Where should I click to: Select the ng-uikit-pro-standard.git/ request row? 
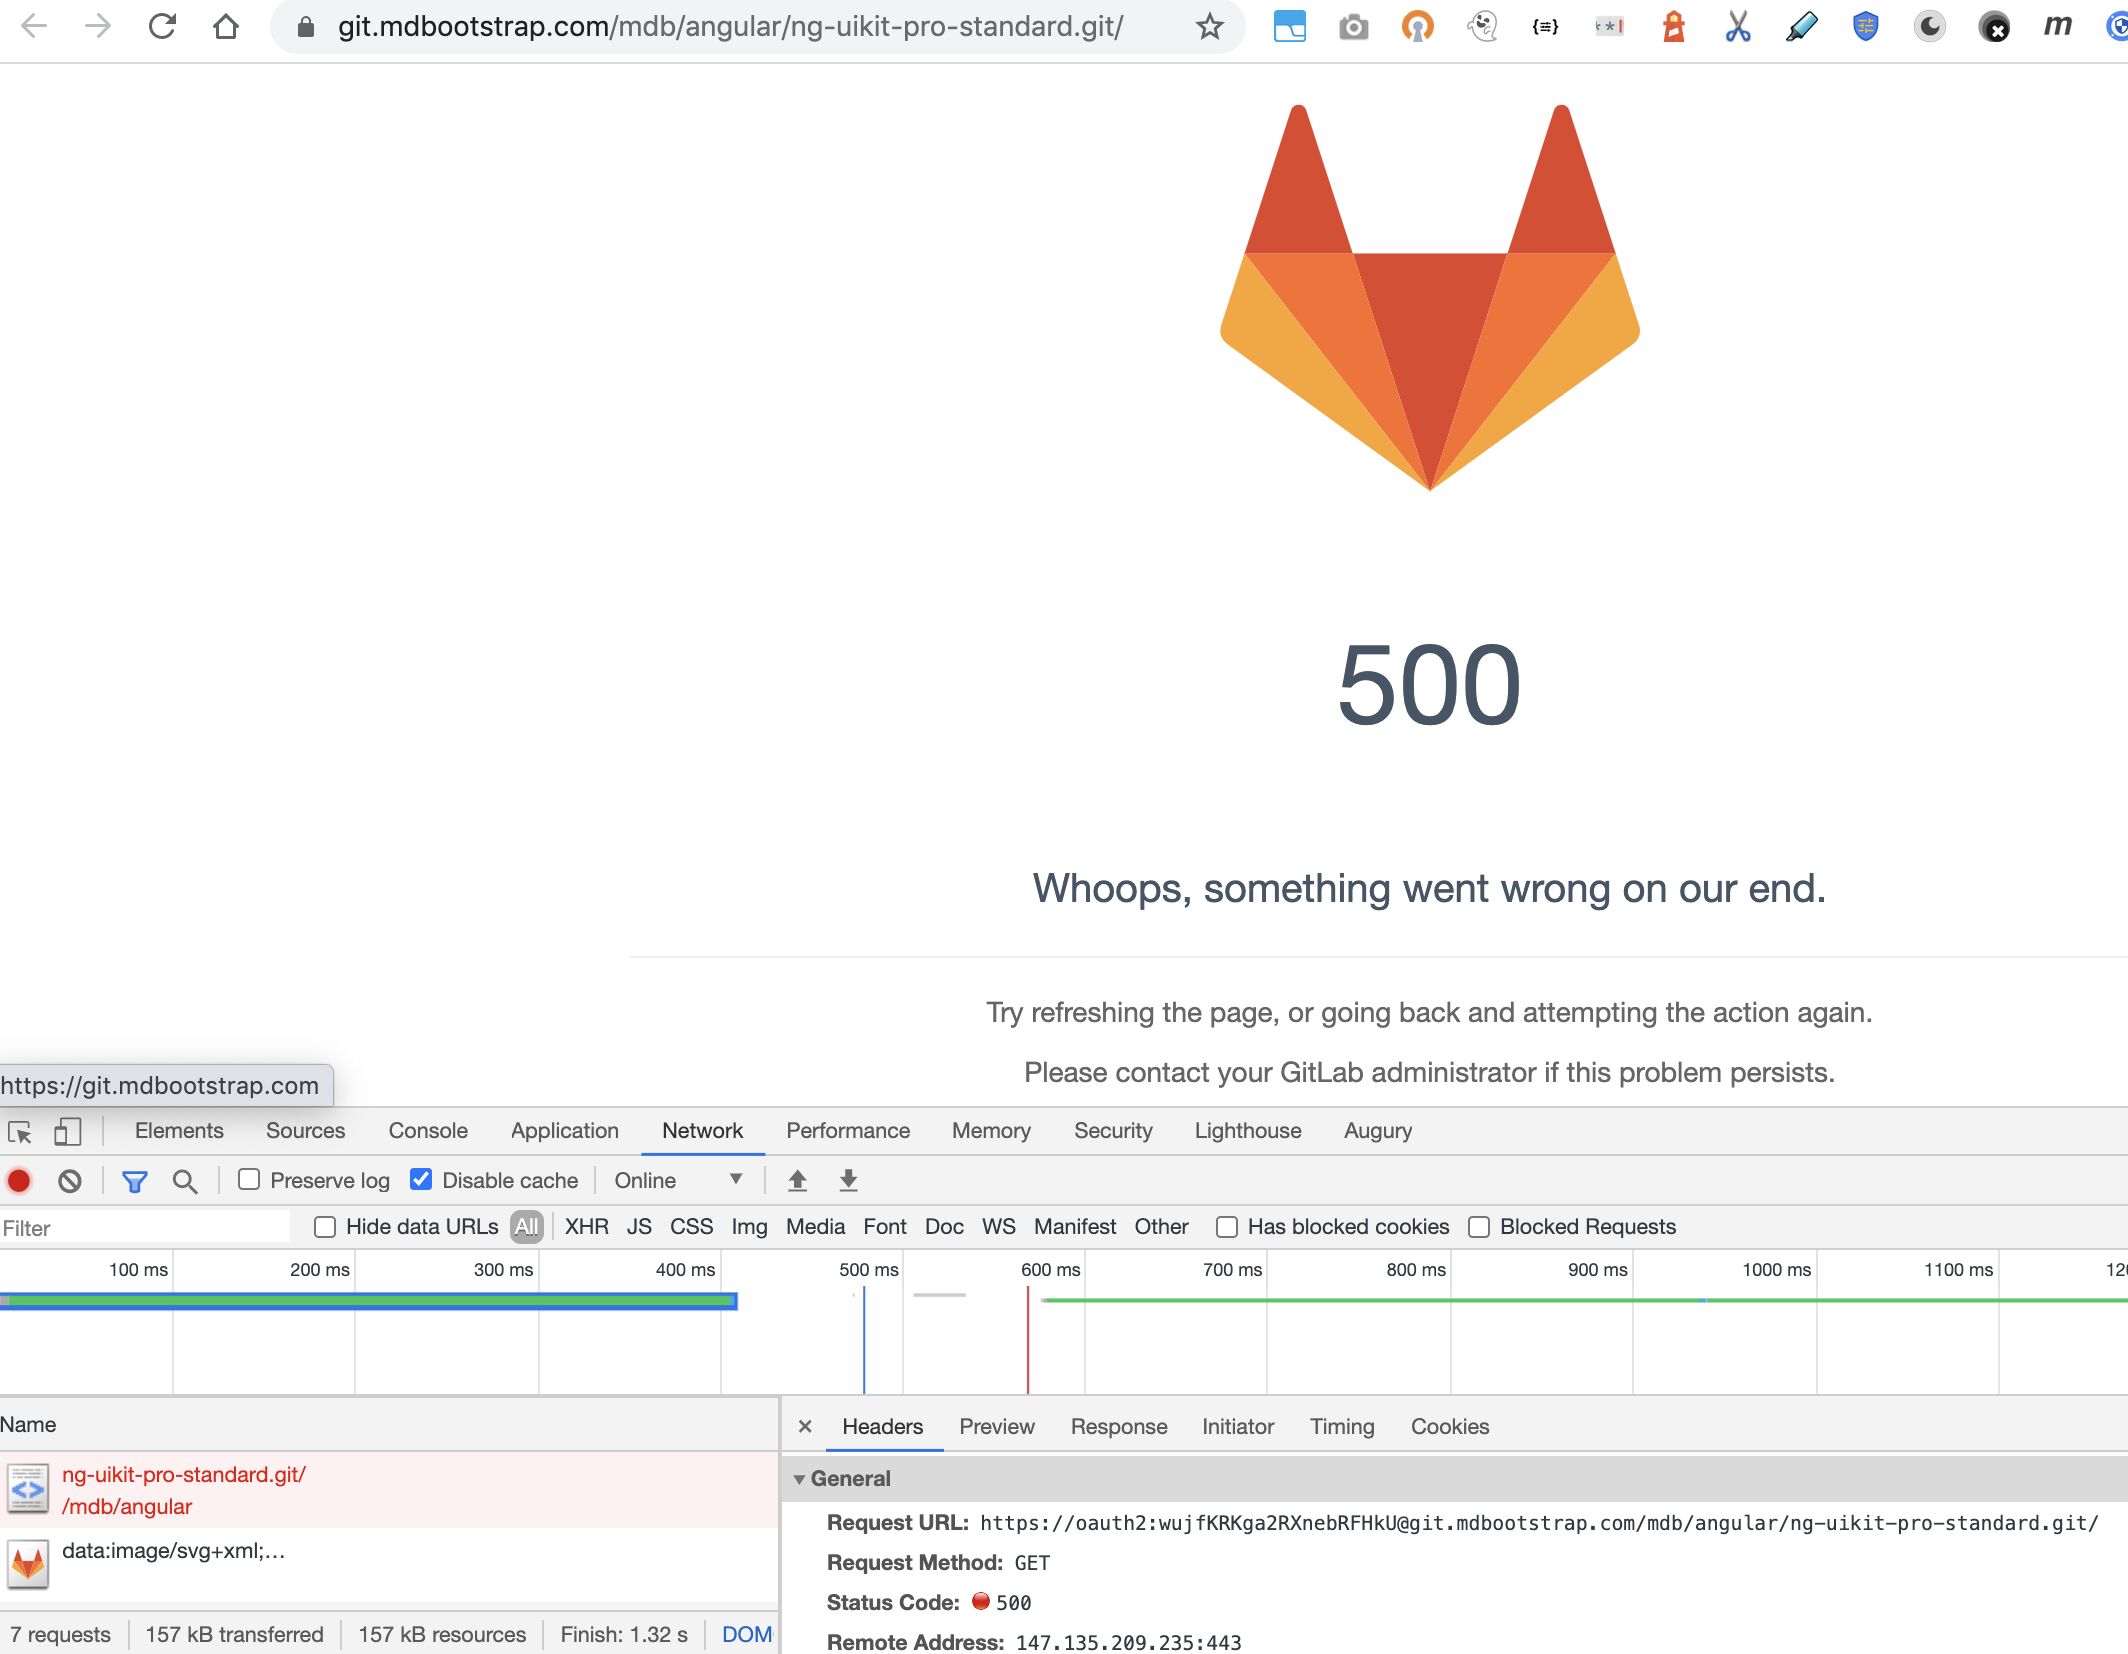click(x=389, y=1490)
